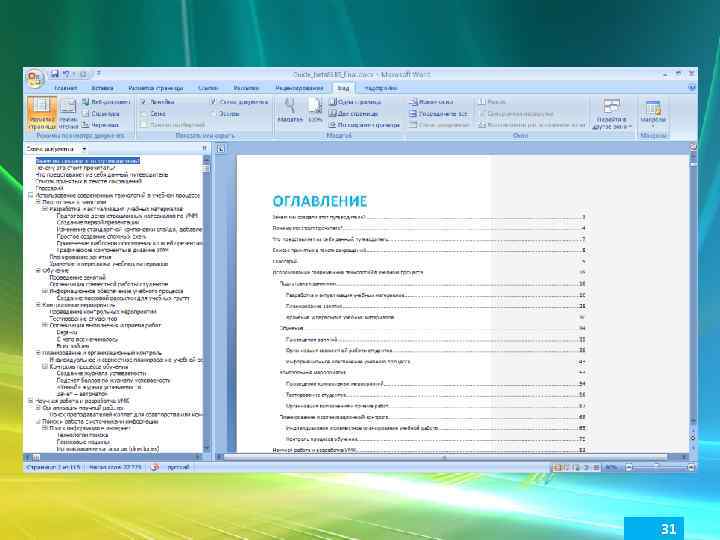Select the highlighted first heading in the document map
Screen dimensions: 720x540
coord(88,161)
